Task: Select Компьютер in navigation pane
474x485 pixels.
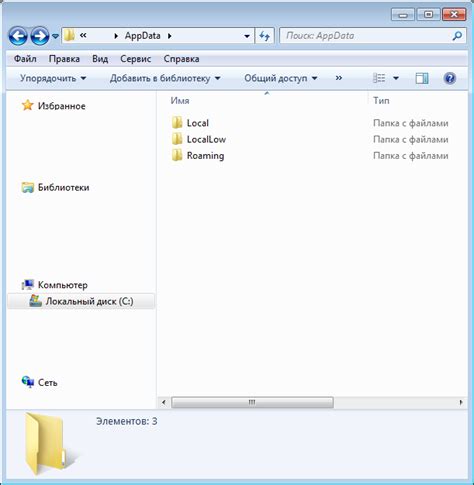Action: tap(63, 285)
